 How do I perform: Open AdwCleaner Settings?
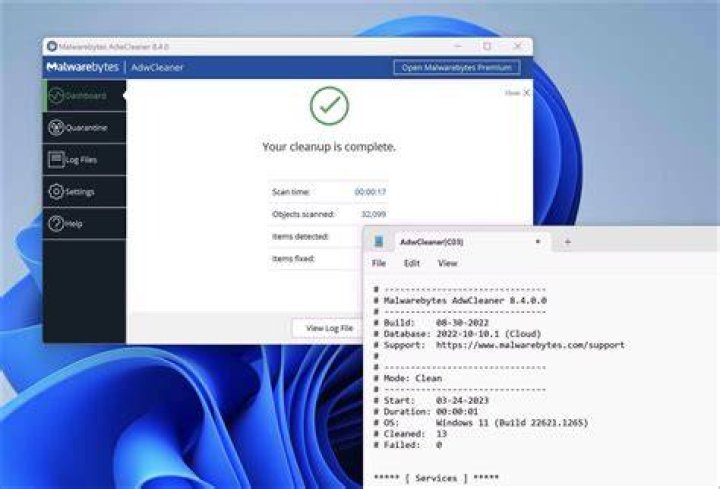pyautogui.click(x=84, y=191)
